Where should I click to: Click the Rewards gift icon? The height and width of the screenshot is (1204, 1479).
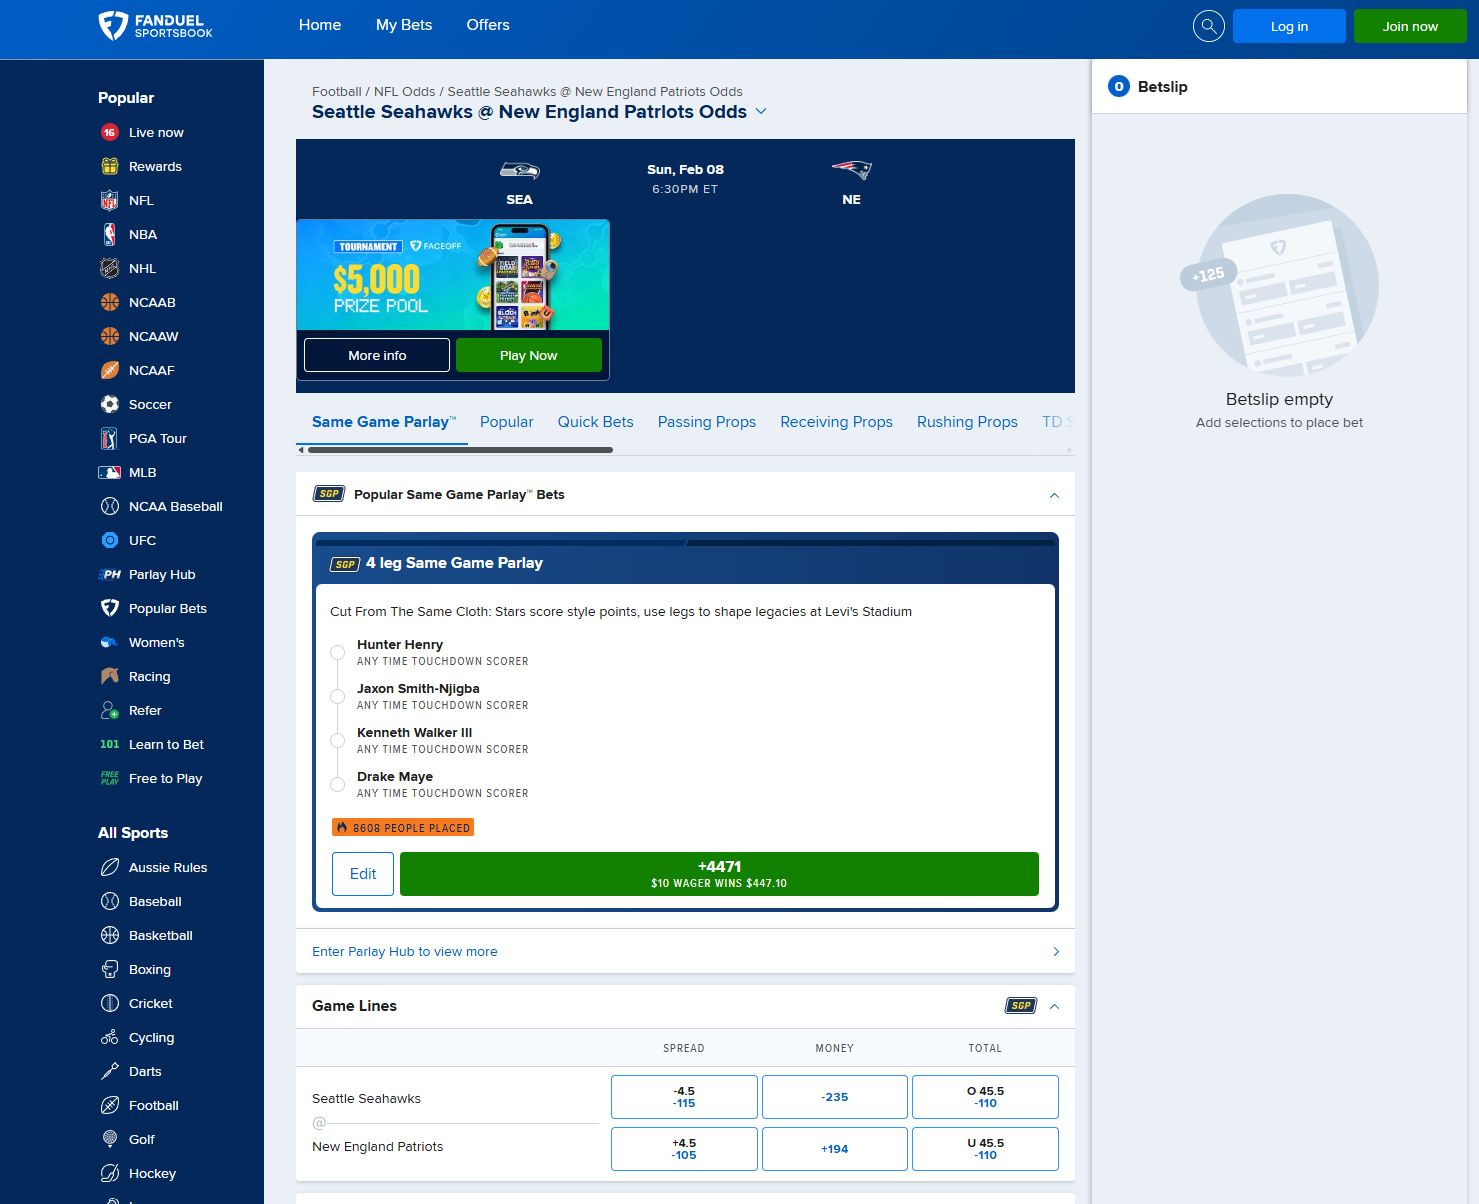(x=110, y=166)
